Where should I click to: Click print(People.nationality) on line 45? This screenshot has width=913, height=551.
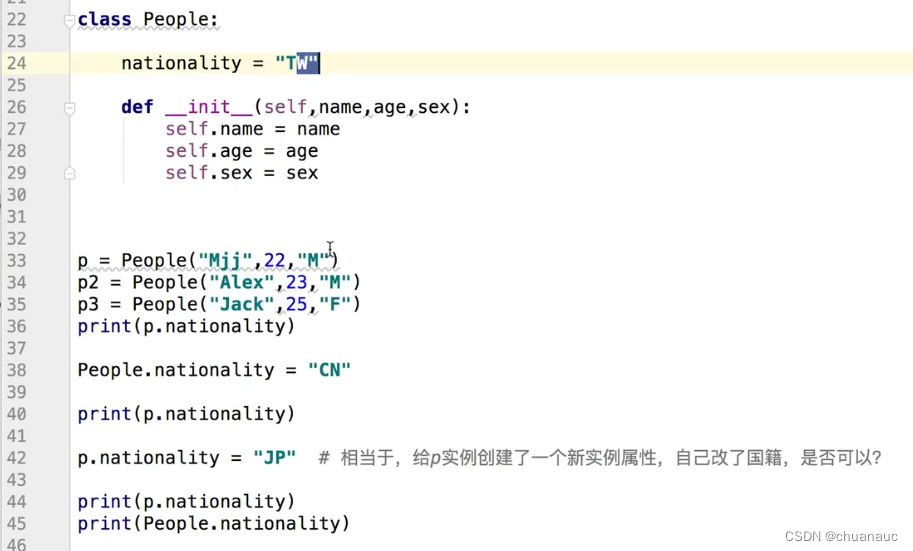[214, 524]
